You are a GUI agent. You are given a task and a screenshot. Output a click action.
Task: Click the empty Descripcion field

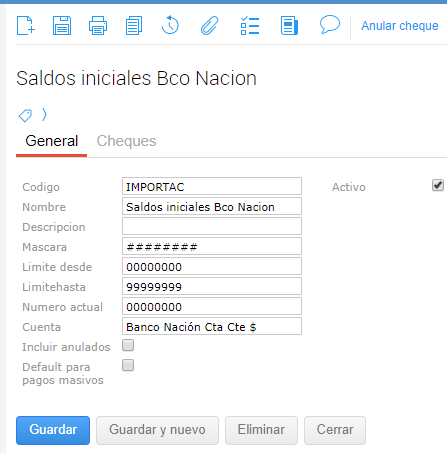click(x=212, y=226)
